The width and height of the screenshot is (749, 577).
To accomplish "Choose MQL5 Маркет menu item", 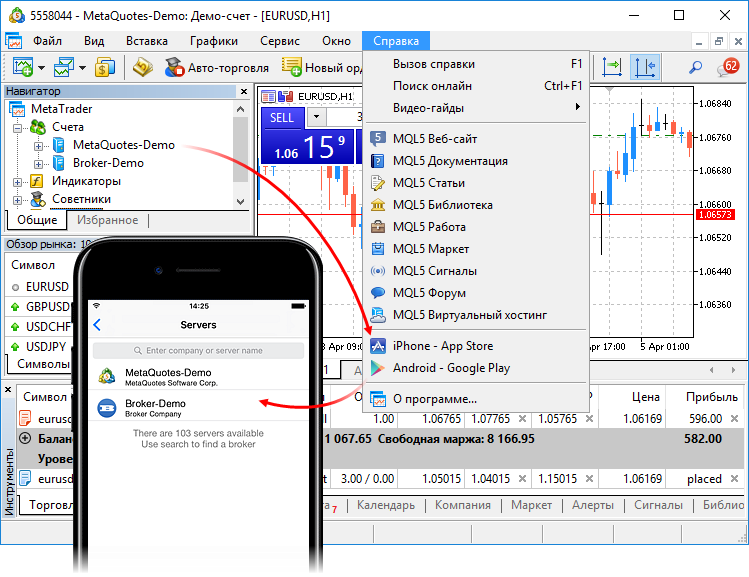I will [x=476, y=249].
